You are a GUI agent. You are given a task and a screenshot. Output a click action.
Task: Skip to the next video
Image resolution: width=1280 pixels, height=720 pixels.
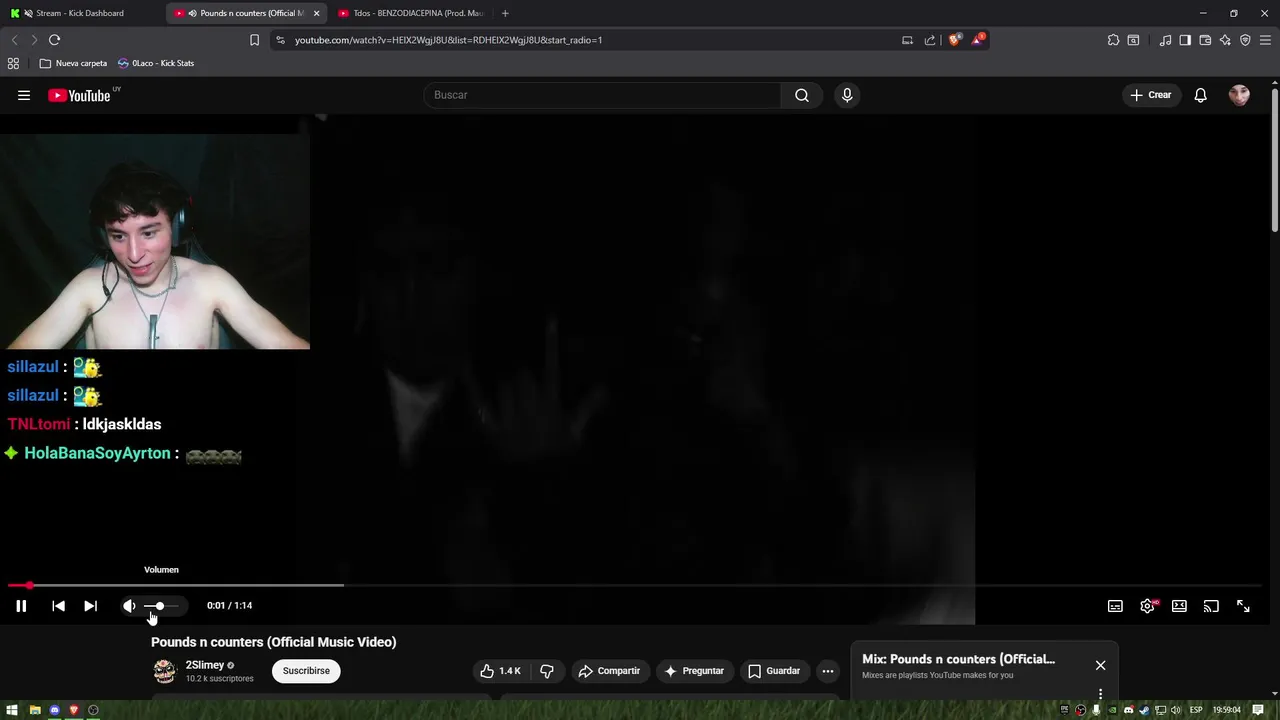point(90,606)
